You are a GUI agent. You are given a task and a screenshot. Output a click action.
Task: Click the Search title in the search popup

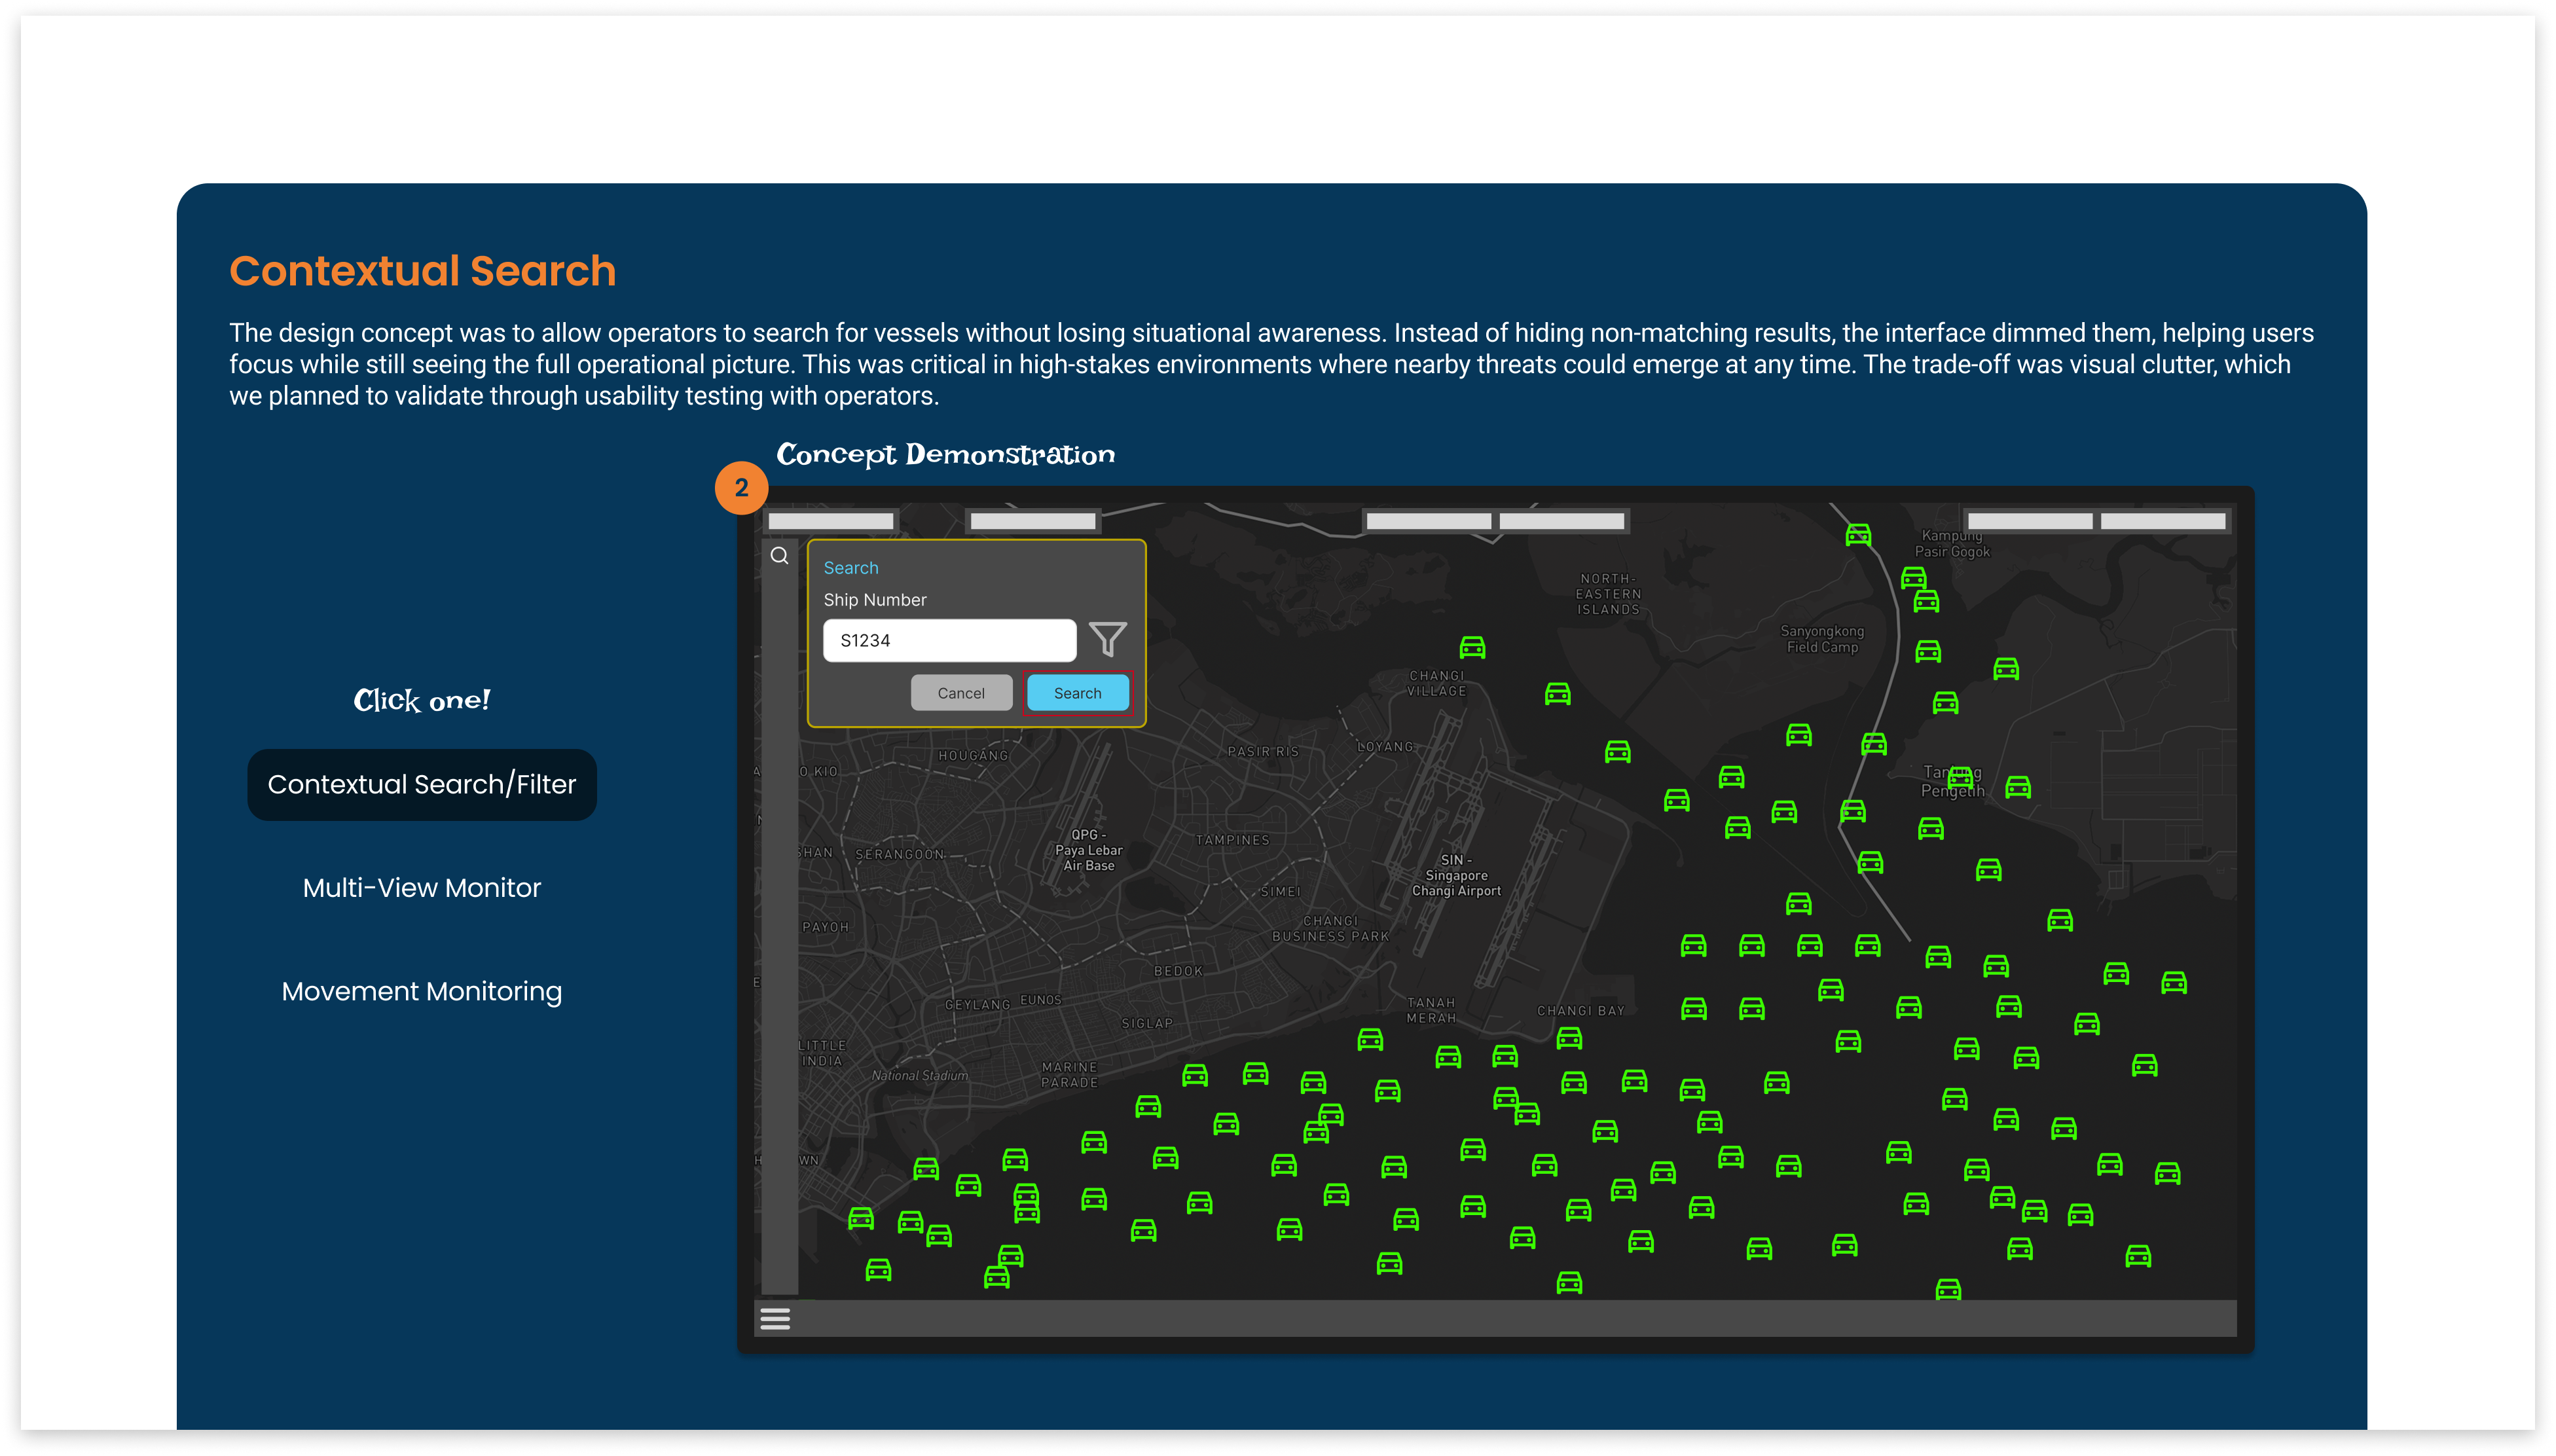pyautogui.click(x=851, y=568)
